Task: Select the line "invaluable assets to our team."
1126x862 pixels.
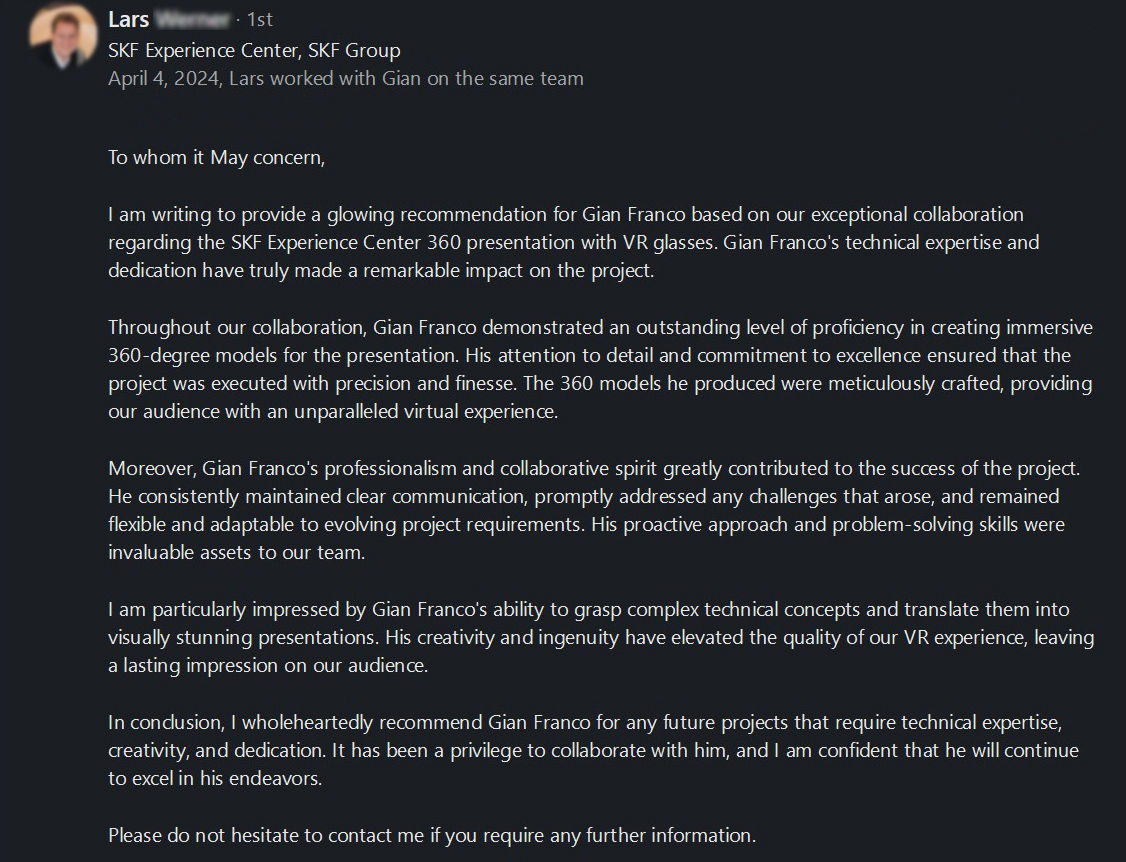Action: coord(237,552)
